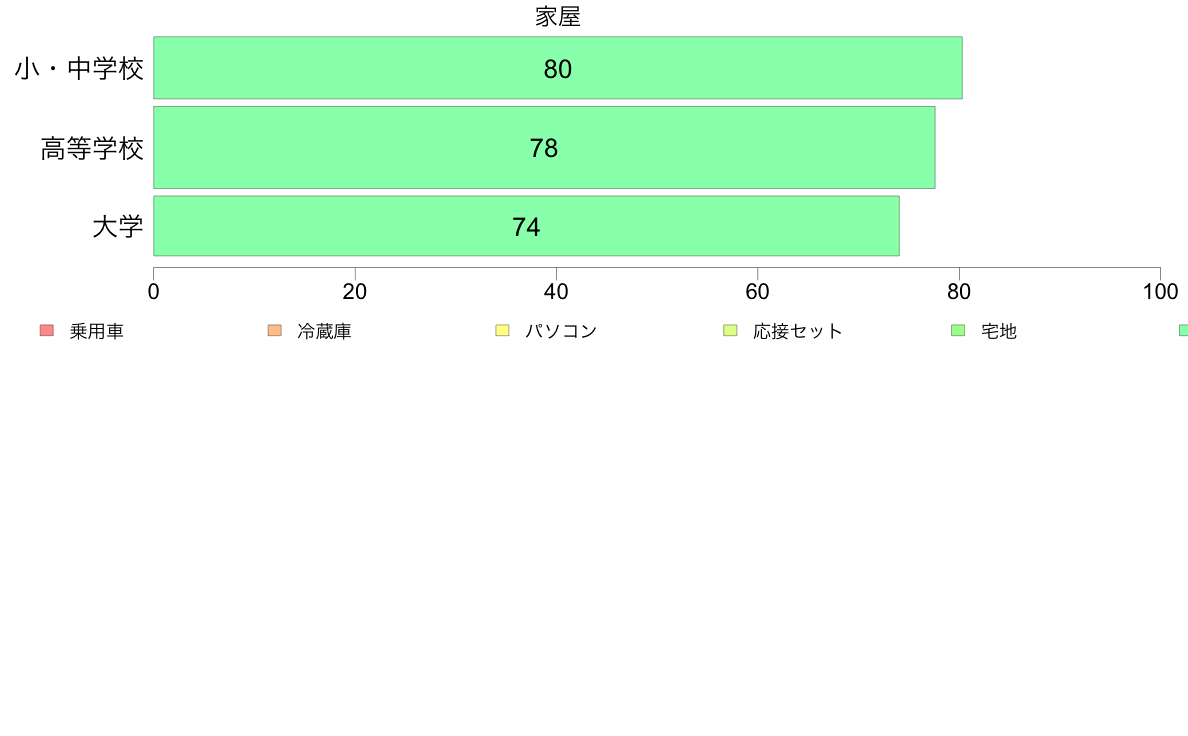Viewport: 1188px width, 736px height.
Task: Select the 宅地 legend label
Action: click(x=999, y=331)
